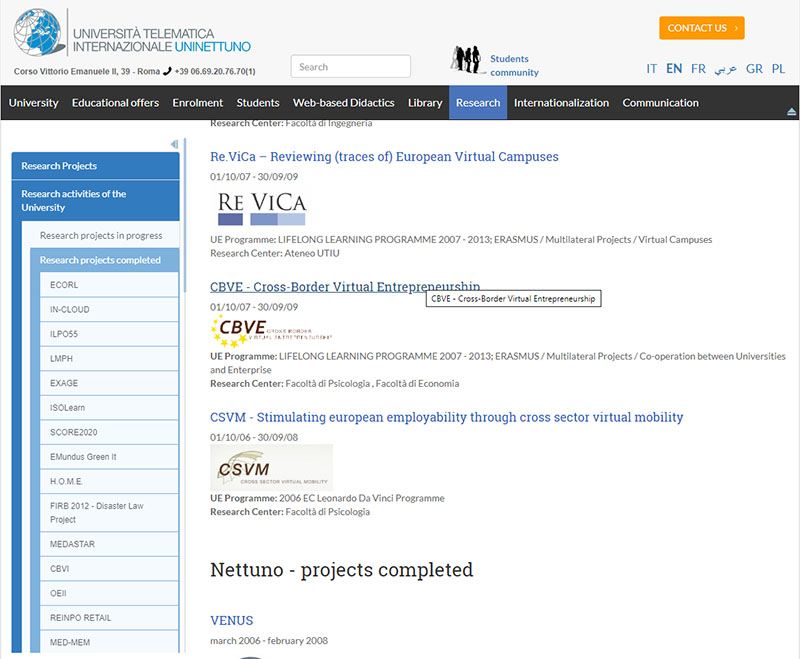The width and height of the screenshot is (800, 659).
Task: Click the eject icon in the navigation bar
Action: (x=791, y=110)
